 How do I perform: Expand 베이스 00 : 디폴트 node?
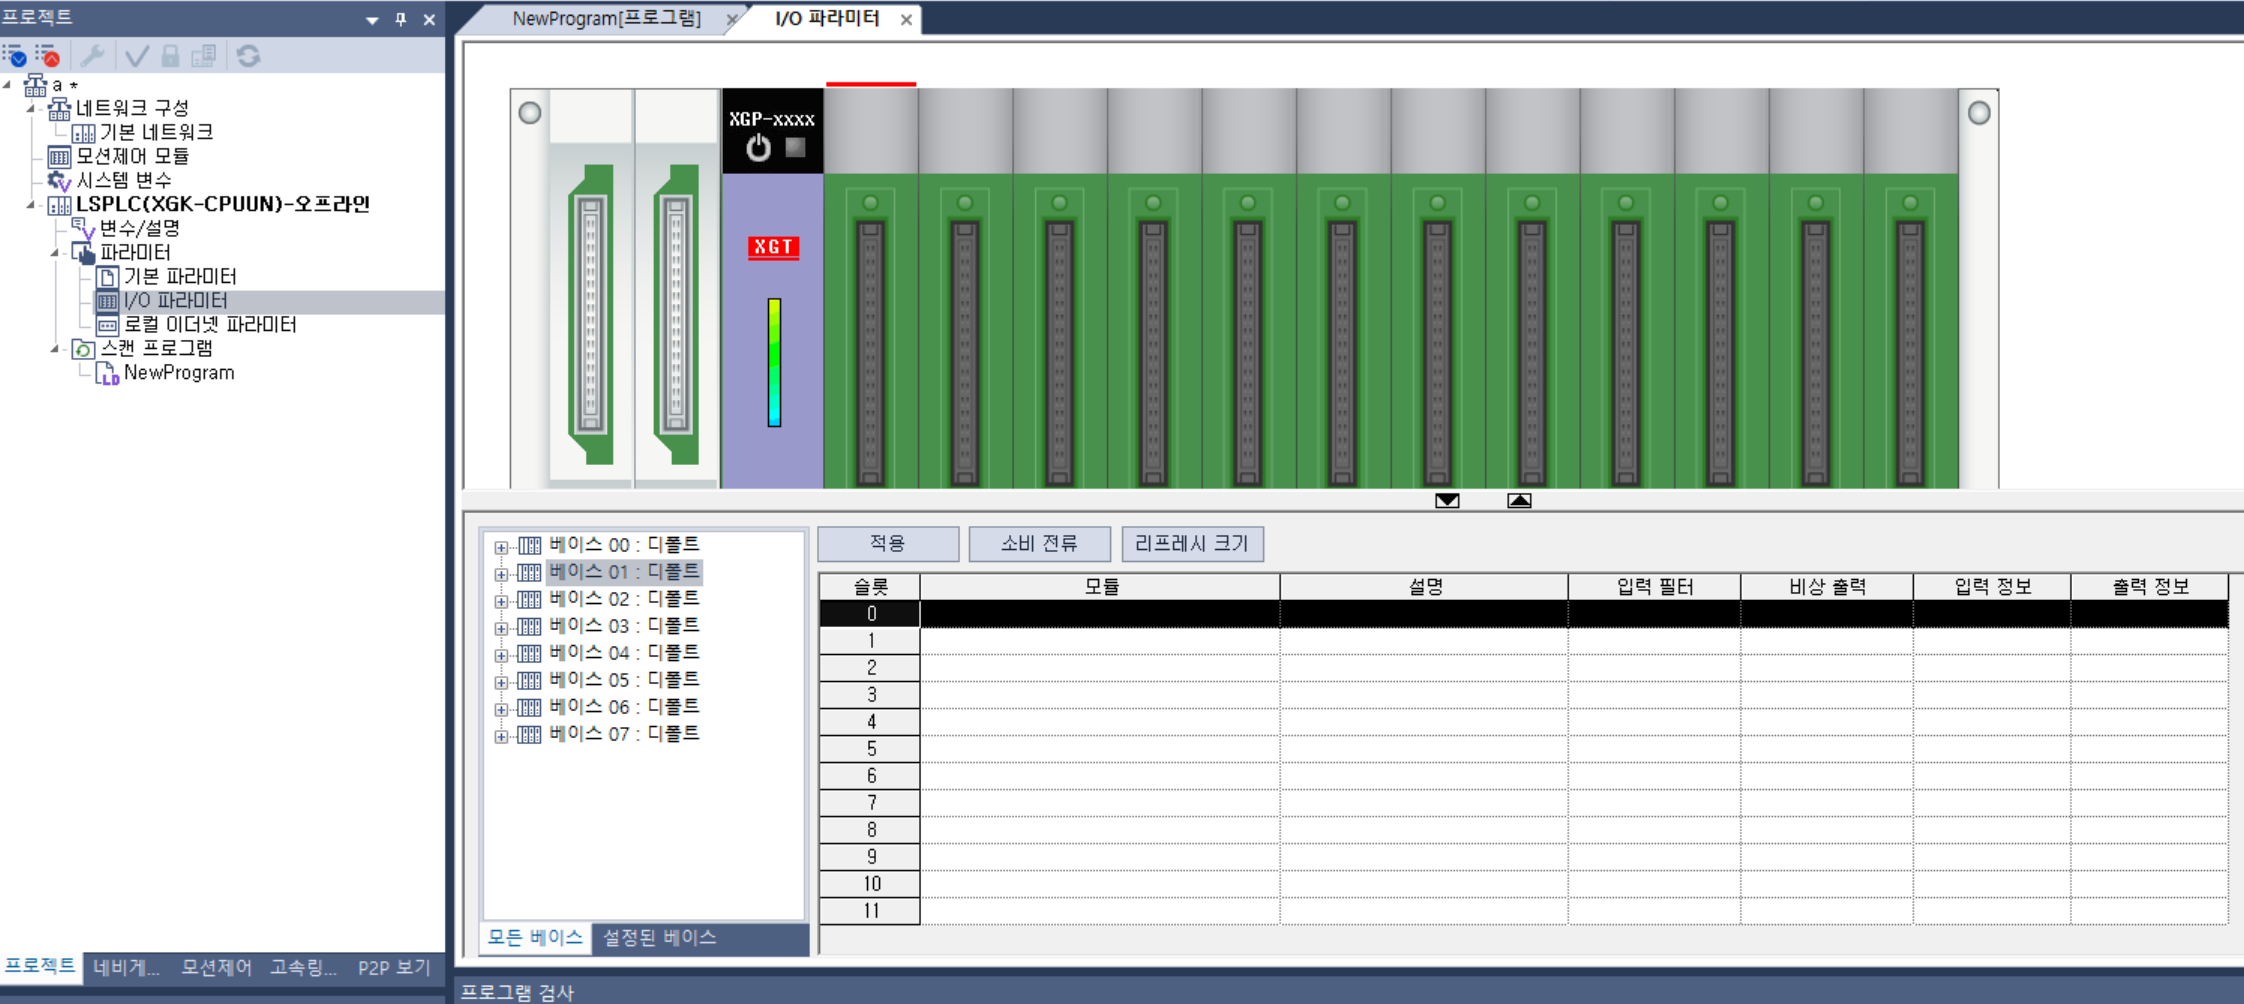(501, 547)
